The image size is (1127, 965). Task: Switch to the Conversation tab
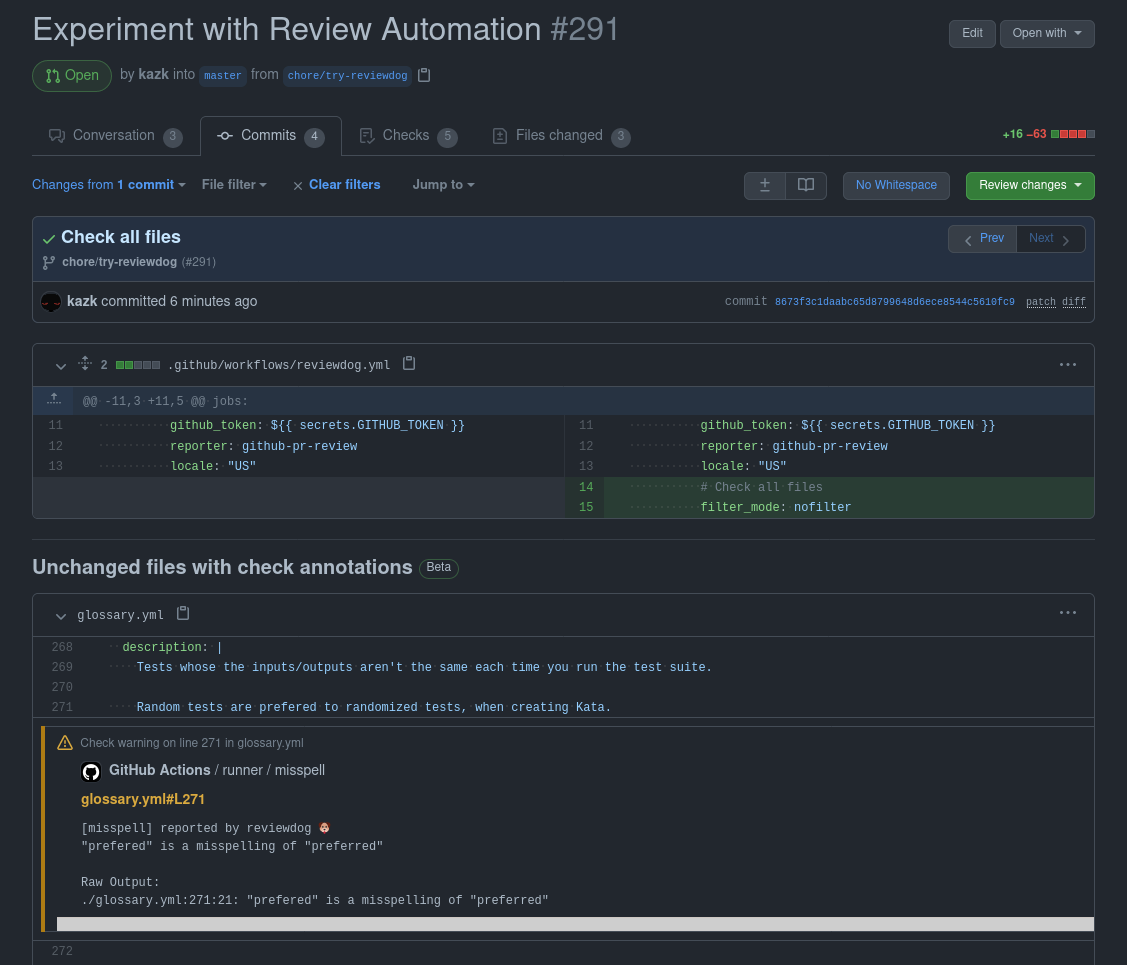pyautogui.click(x=115, y=136)
